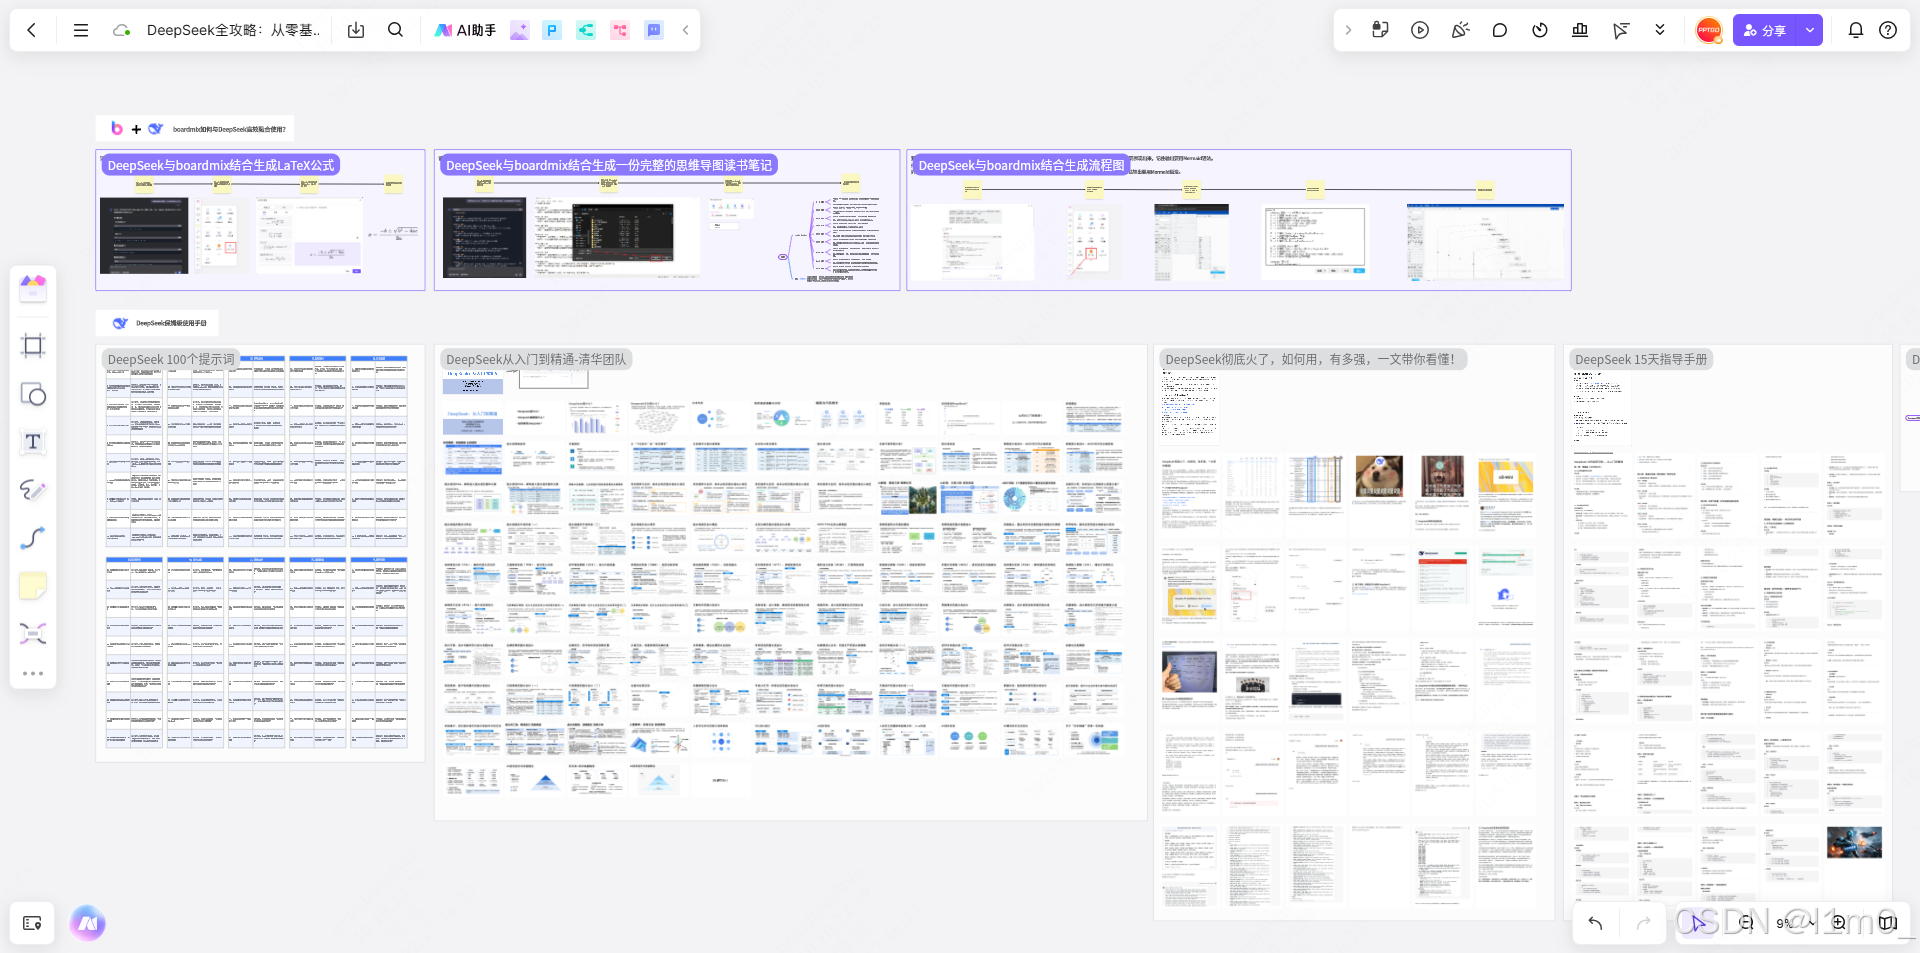Click the boardmix+DeepSeek header card
Screen dimensions: 1920x953
click(196, 128)
